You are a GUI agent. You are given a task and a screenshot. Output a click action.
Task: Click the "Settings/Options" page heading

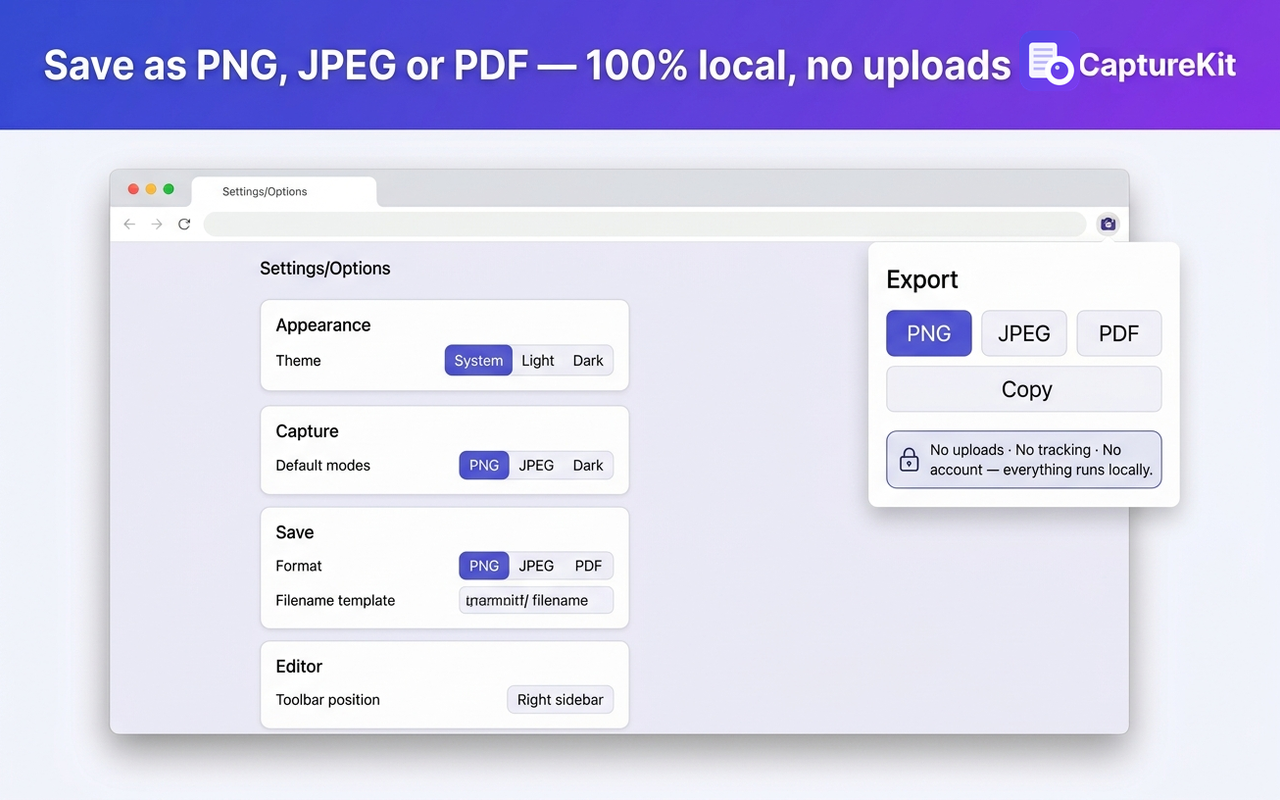click(325, 268)
